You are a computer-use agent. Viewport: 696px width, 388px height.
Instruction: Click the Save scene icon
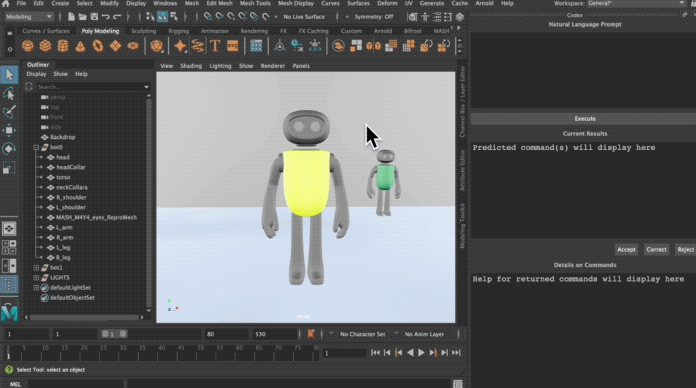(x=94, y=17)
